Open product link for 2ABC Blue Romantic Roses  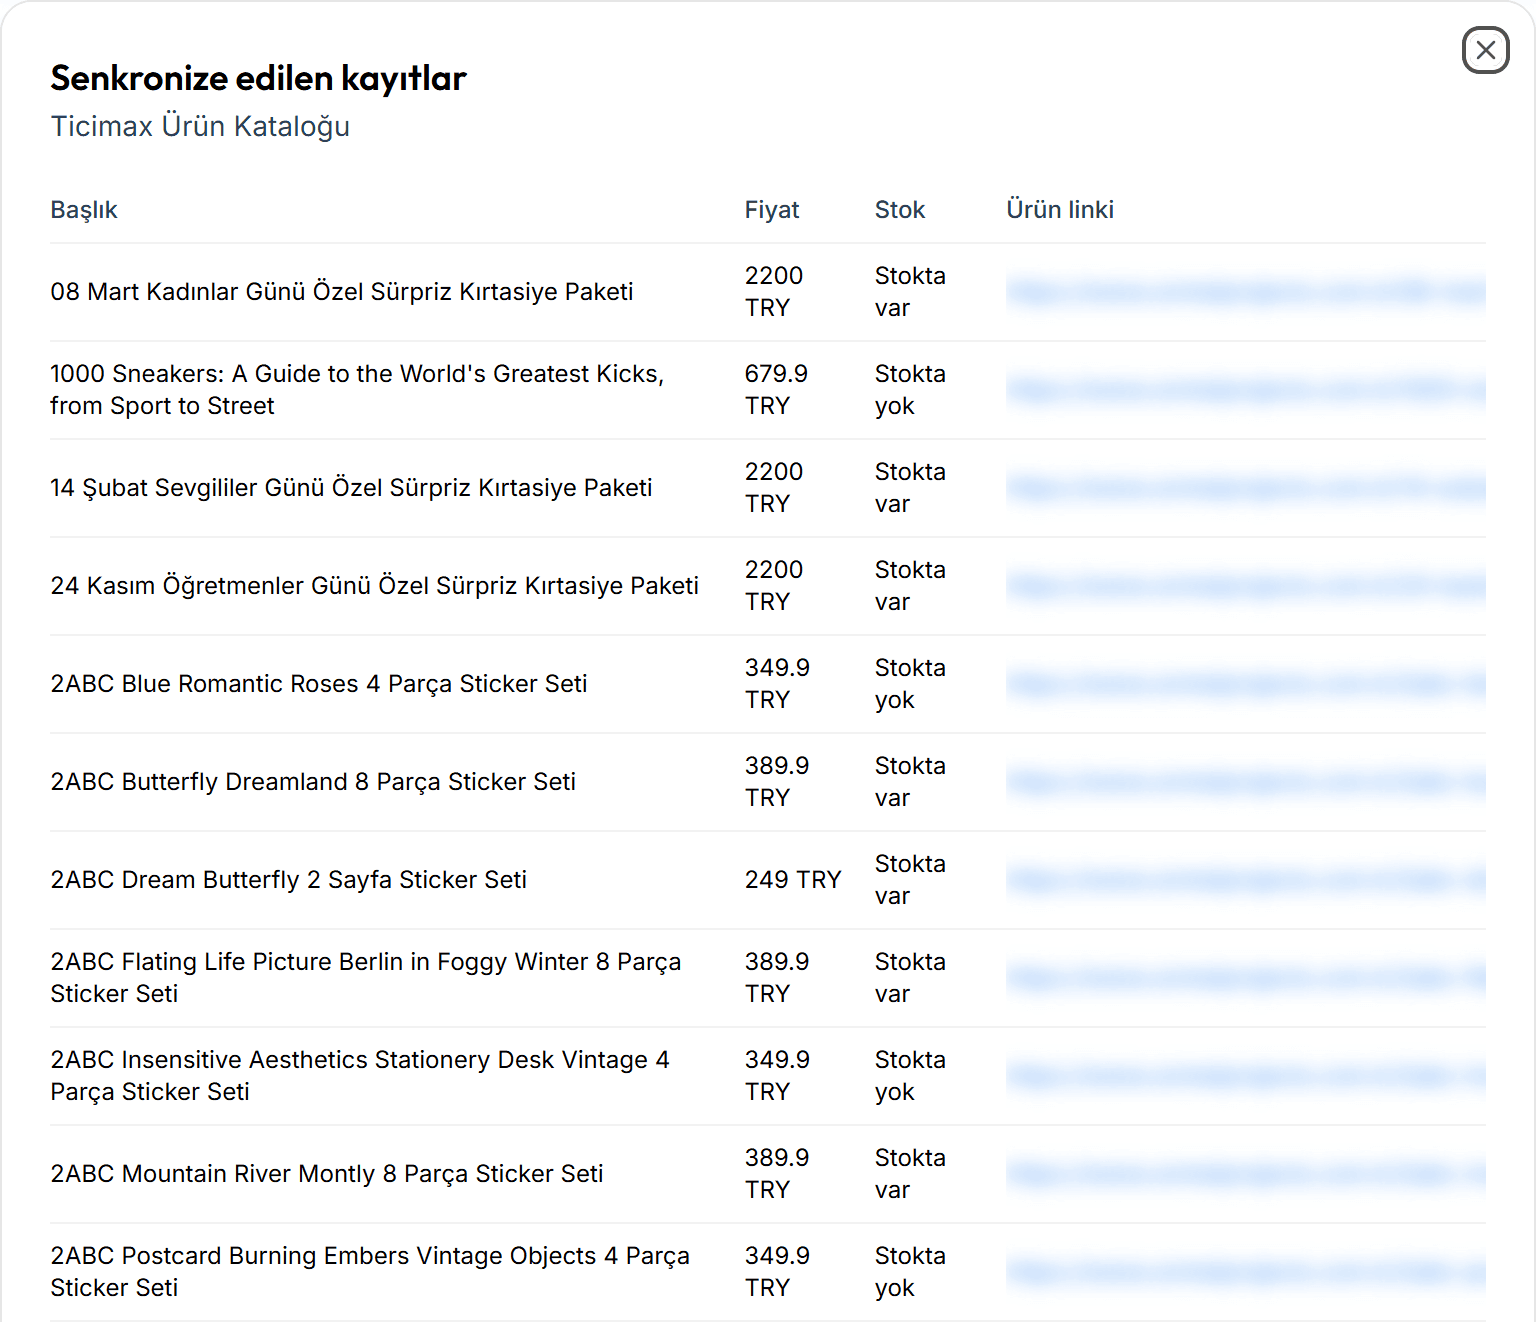tap(1246, 684)
